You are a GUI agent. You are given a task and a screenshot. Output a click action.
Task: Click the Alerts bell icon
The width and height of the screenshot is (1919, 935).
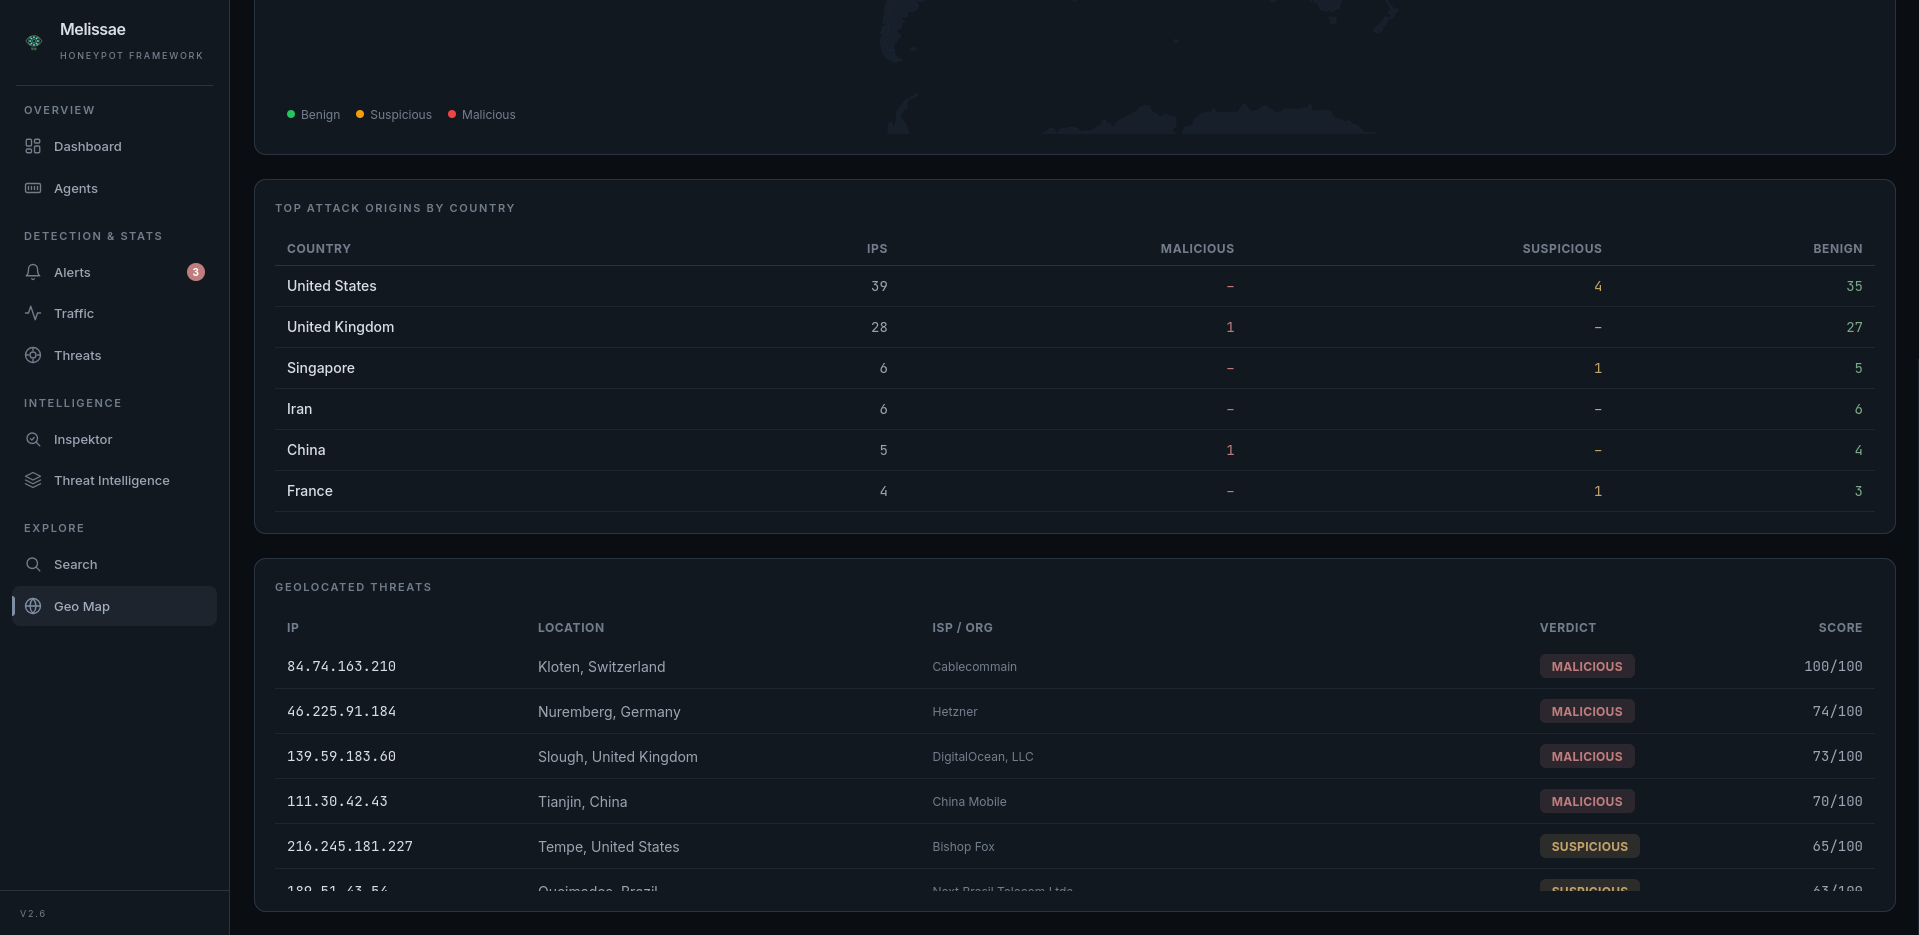(x=33, y=272)
